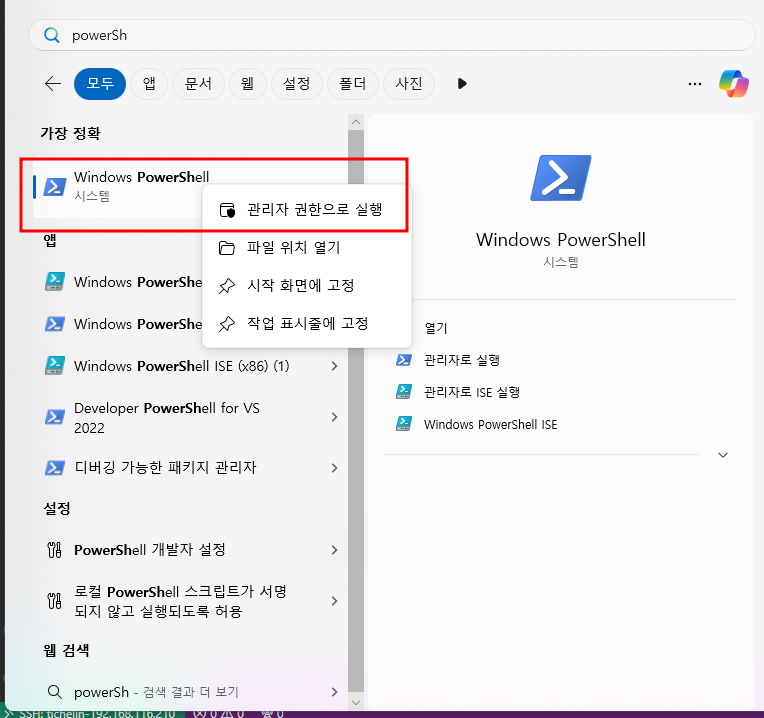Select the 설정 filter tab

[x=297, y=84]
